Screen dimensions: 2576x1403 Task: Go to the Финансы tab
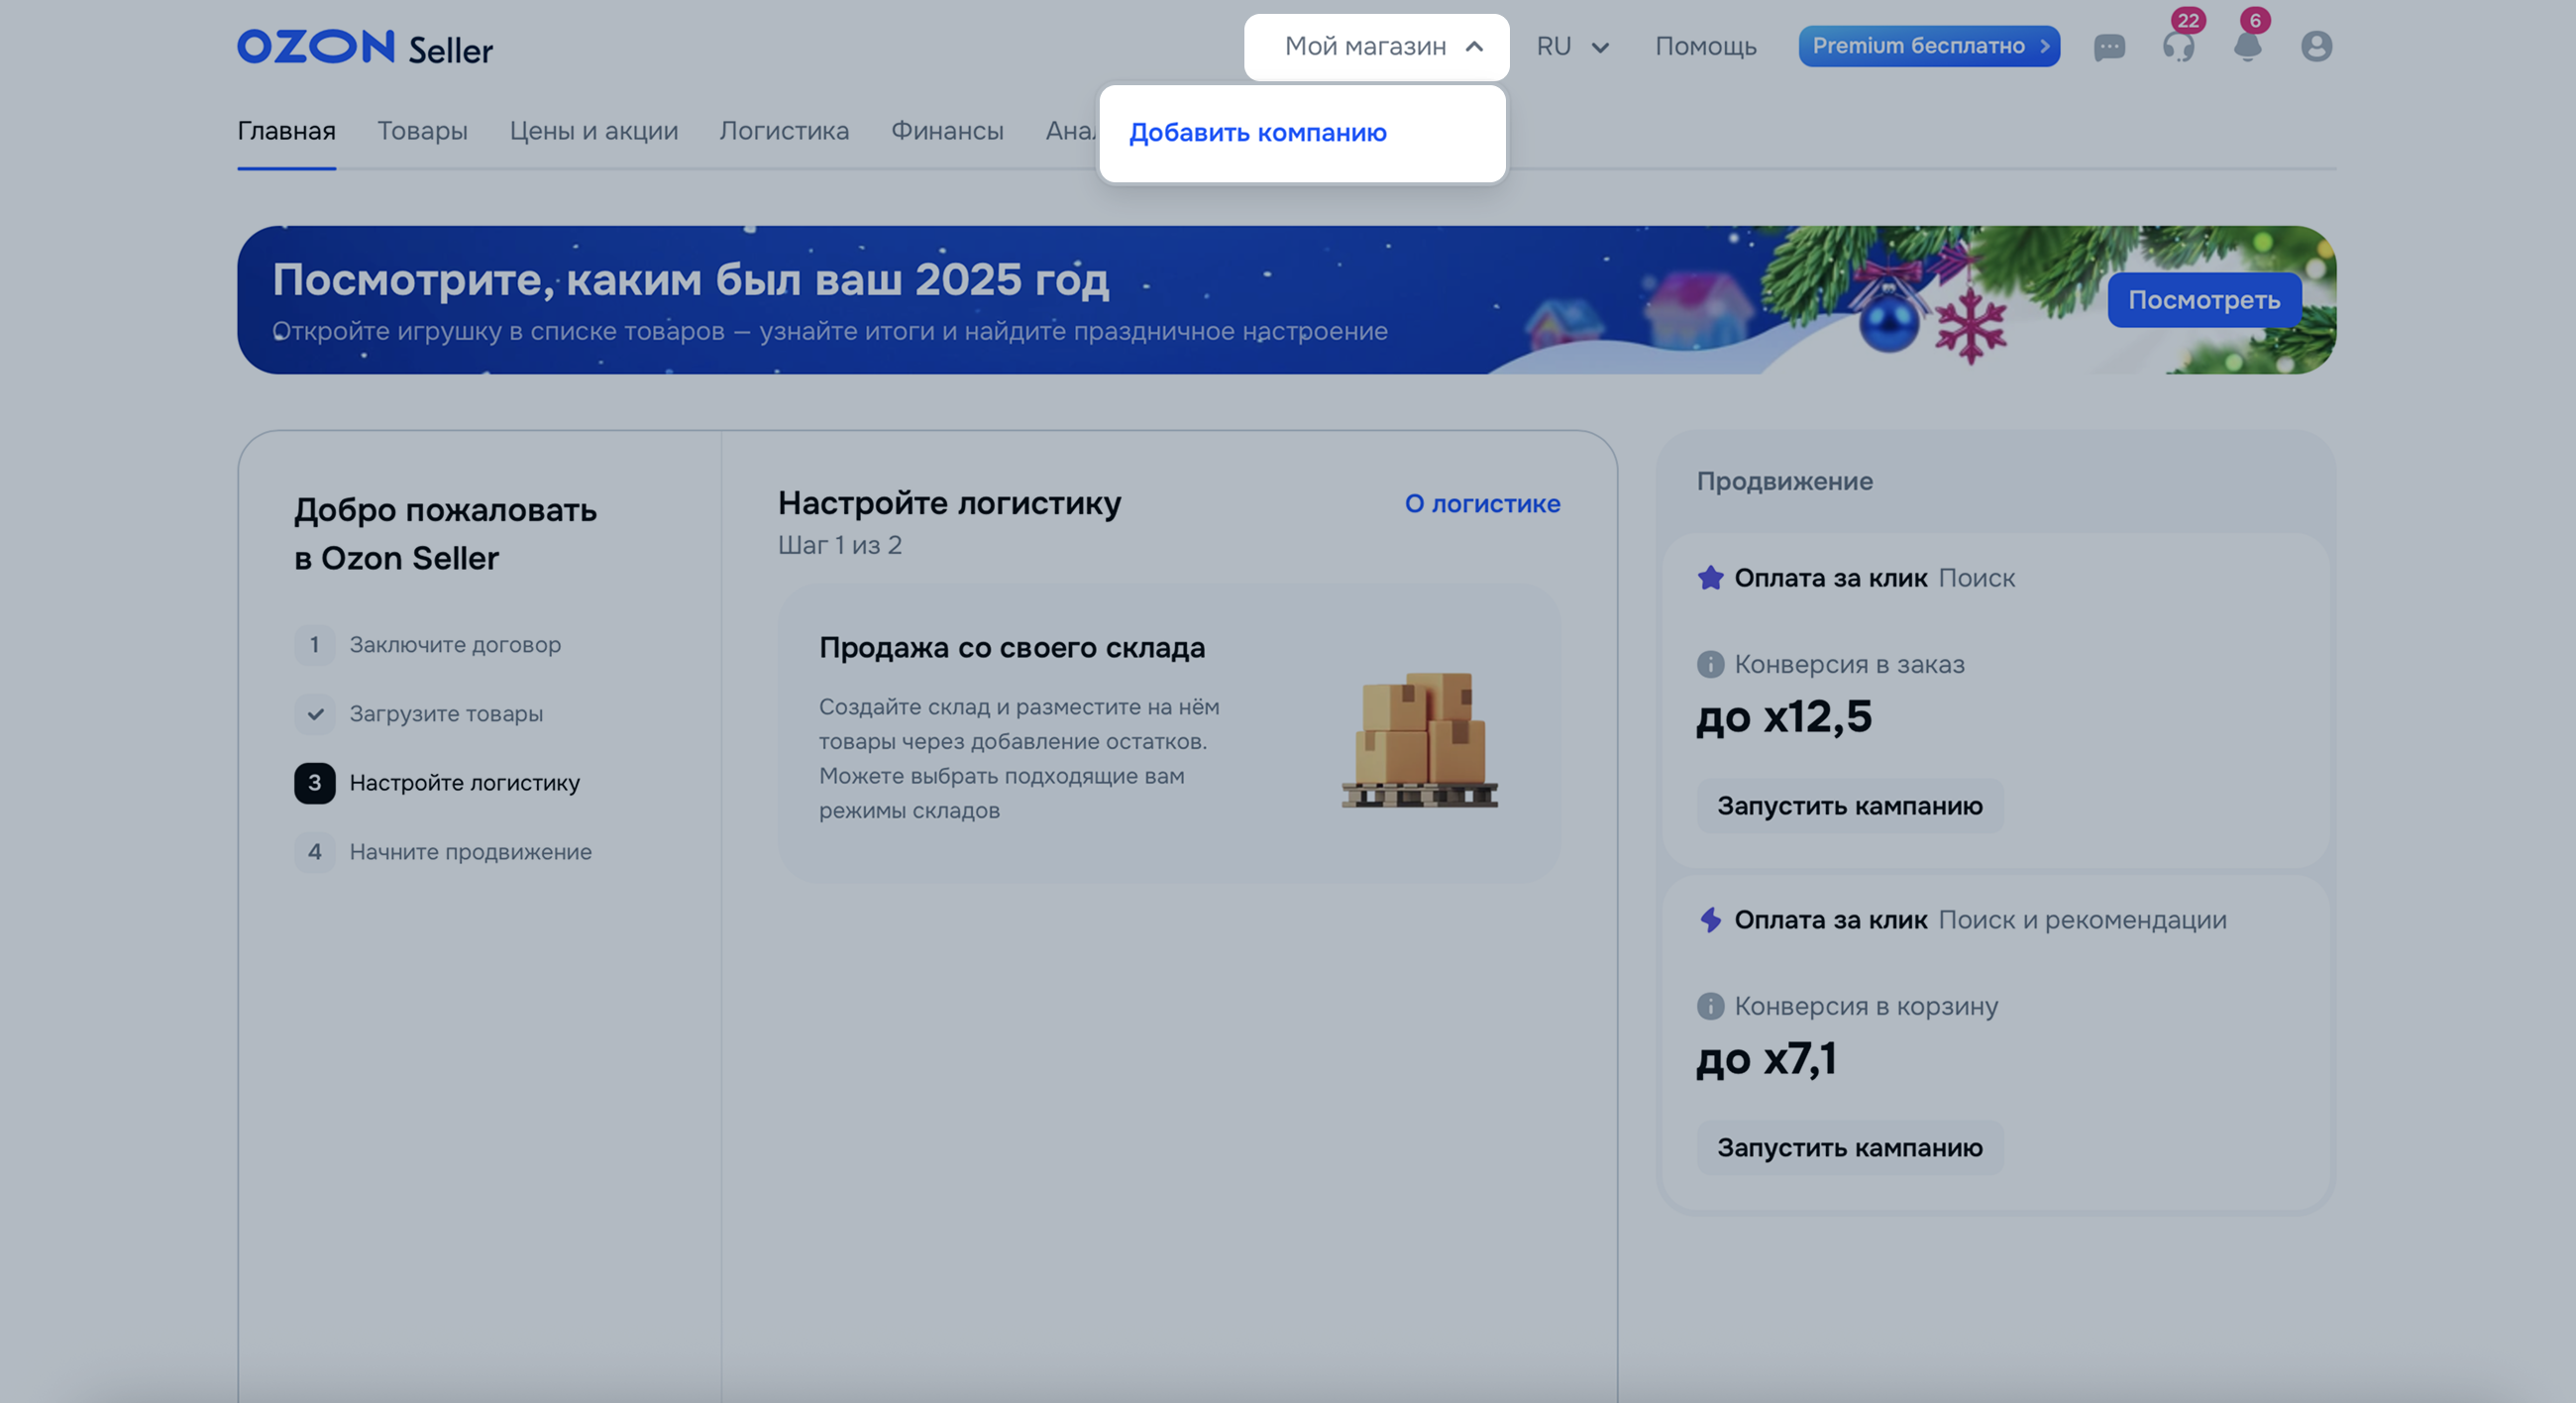[x=947, y=131]
